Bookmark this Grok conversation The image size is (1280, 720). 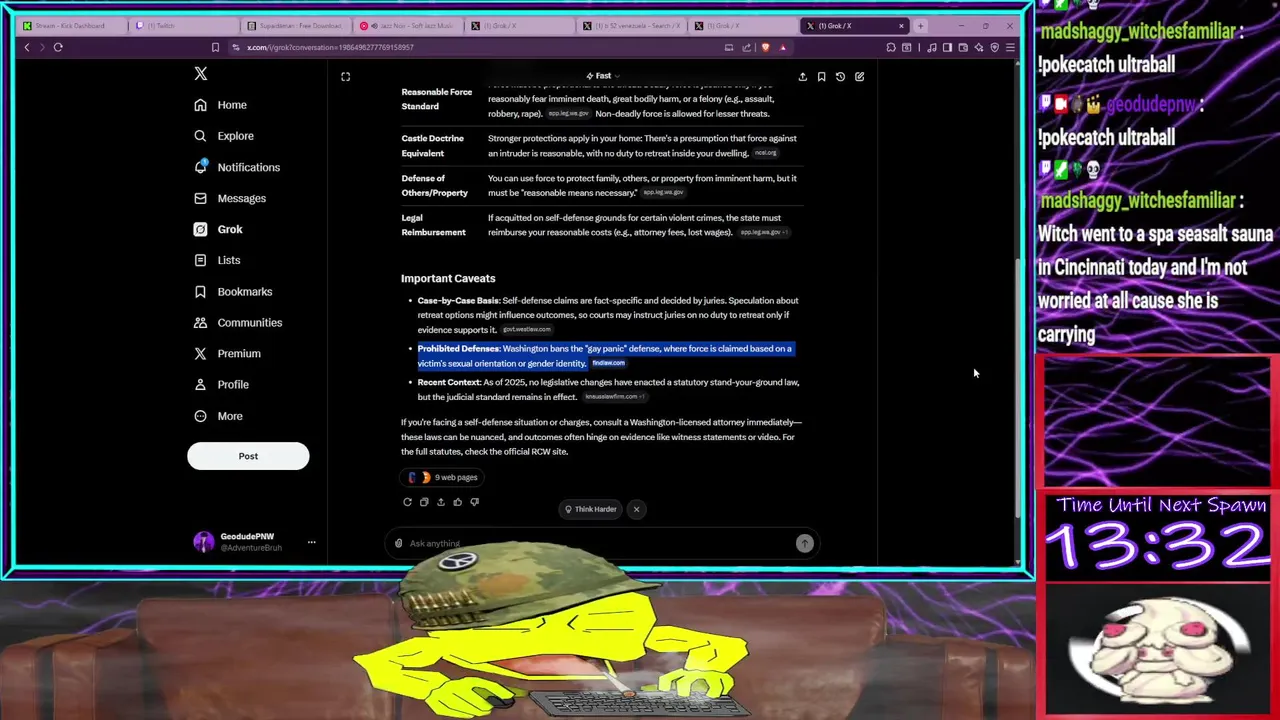click(x=821, y=76)
